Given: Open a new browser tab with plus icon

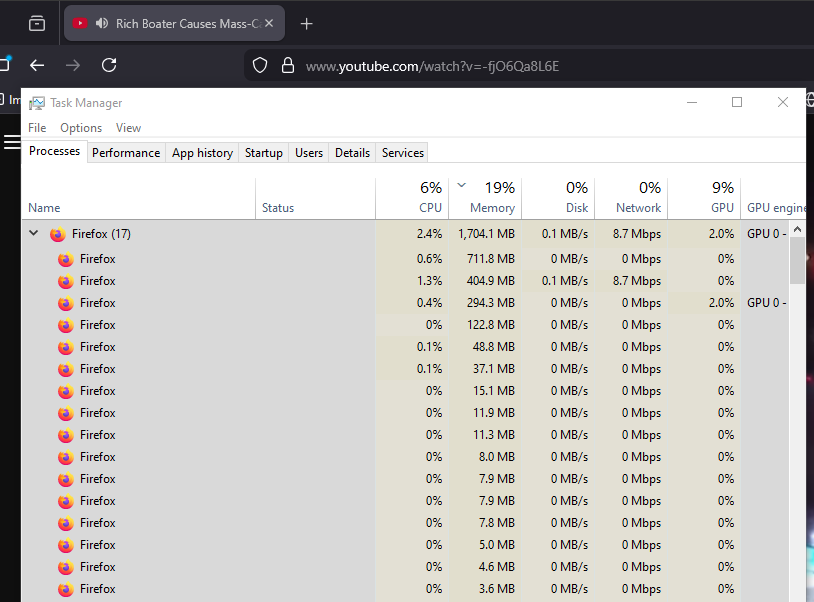Looking at the screenshot, I should point(307,24).
